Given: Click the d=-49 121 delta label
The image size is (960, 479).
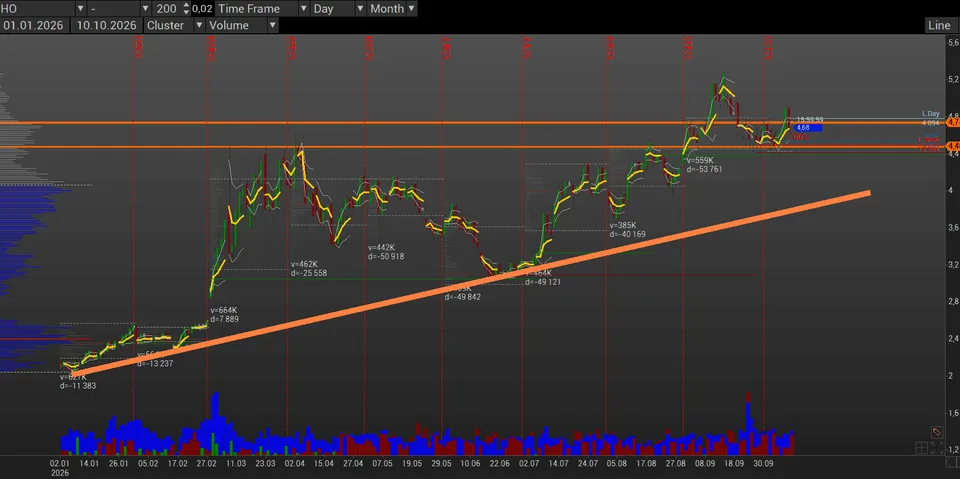Looking at the screenshot, I should coord(543,282).
